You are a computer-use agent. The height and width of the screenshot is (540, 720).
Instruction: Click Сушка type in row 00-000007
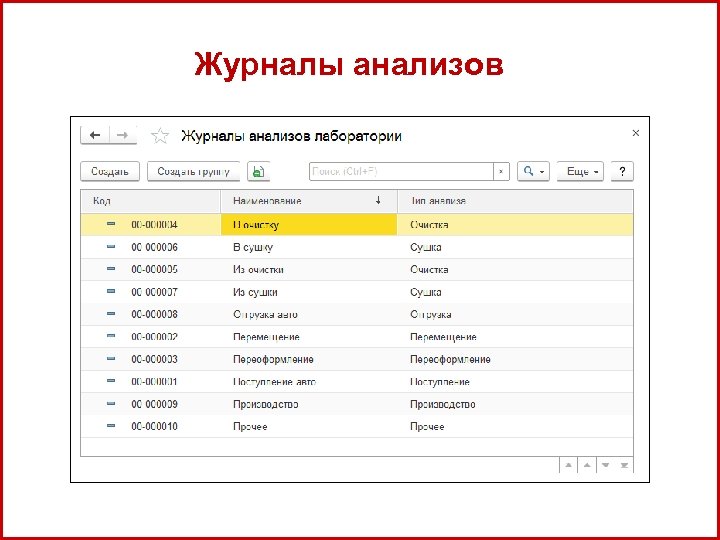point(515,292)
